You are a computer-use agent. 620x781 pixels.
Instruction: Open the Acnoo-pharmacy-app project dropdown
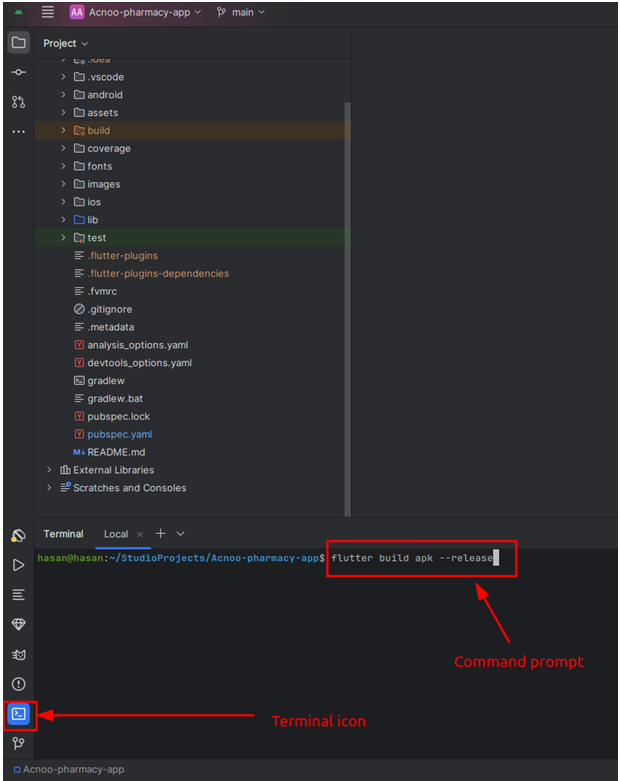(x=135, y=12)
